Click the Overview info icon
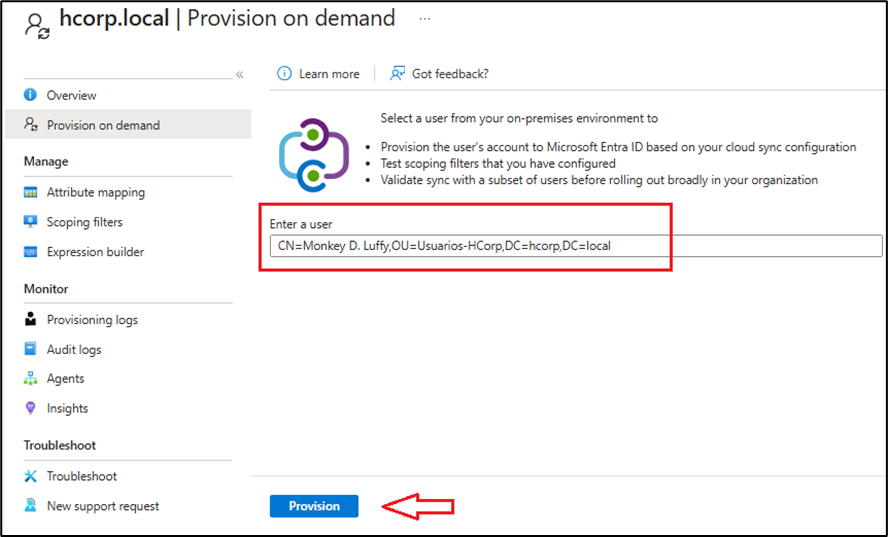Screen dimensions: 888x537 30,96
